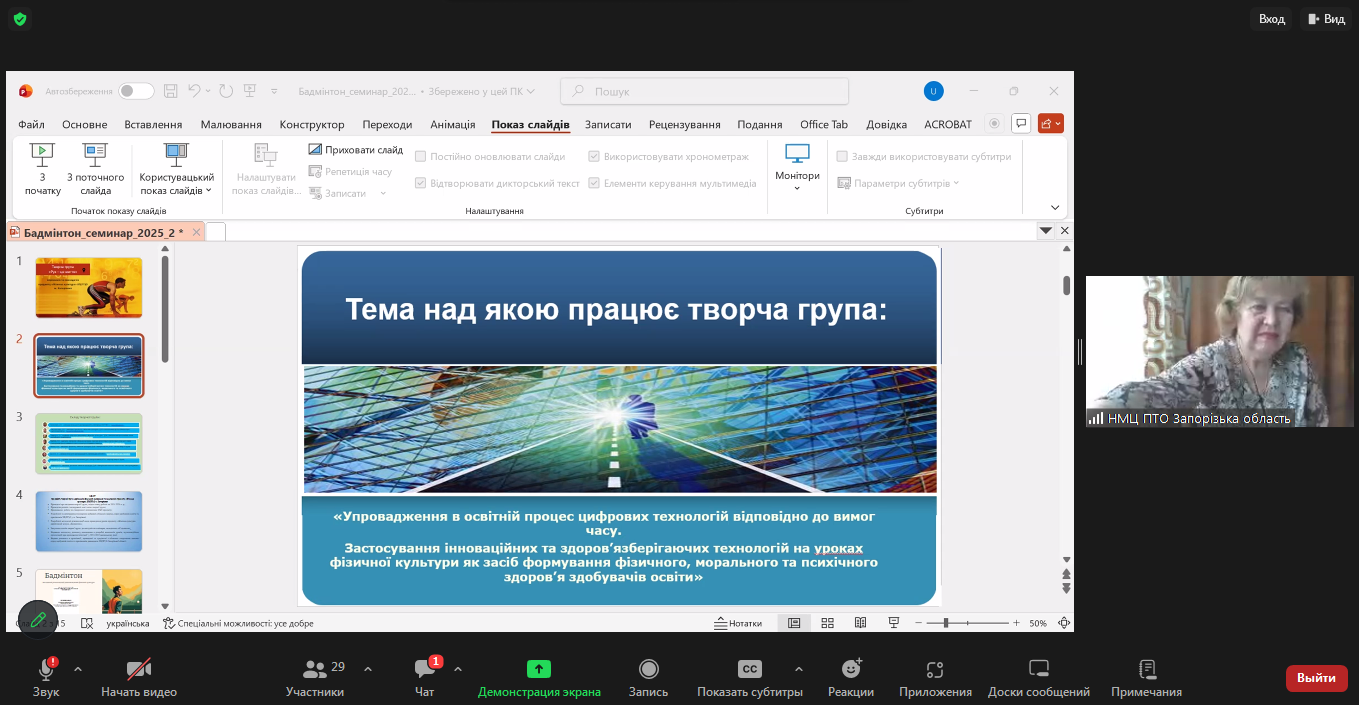Open the Участники participants panel
The width and height of the screenshot is (1359, 705).
tap(315, 670)
